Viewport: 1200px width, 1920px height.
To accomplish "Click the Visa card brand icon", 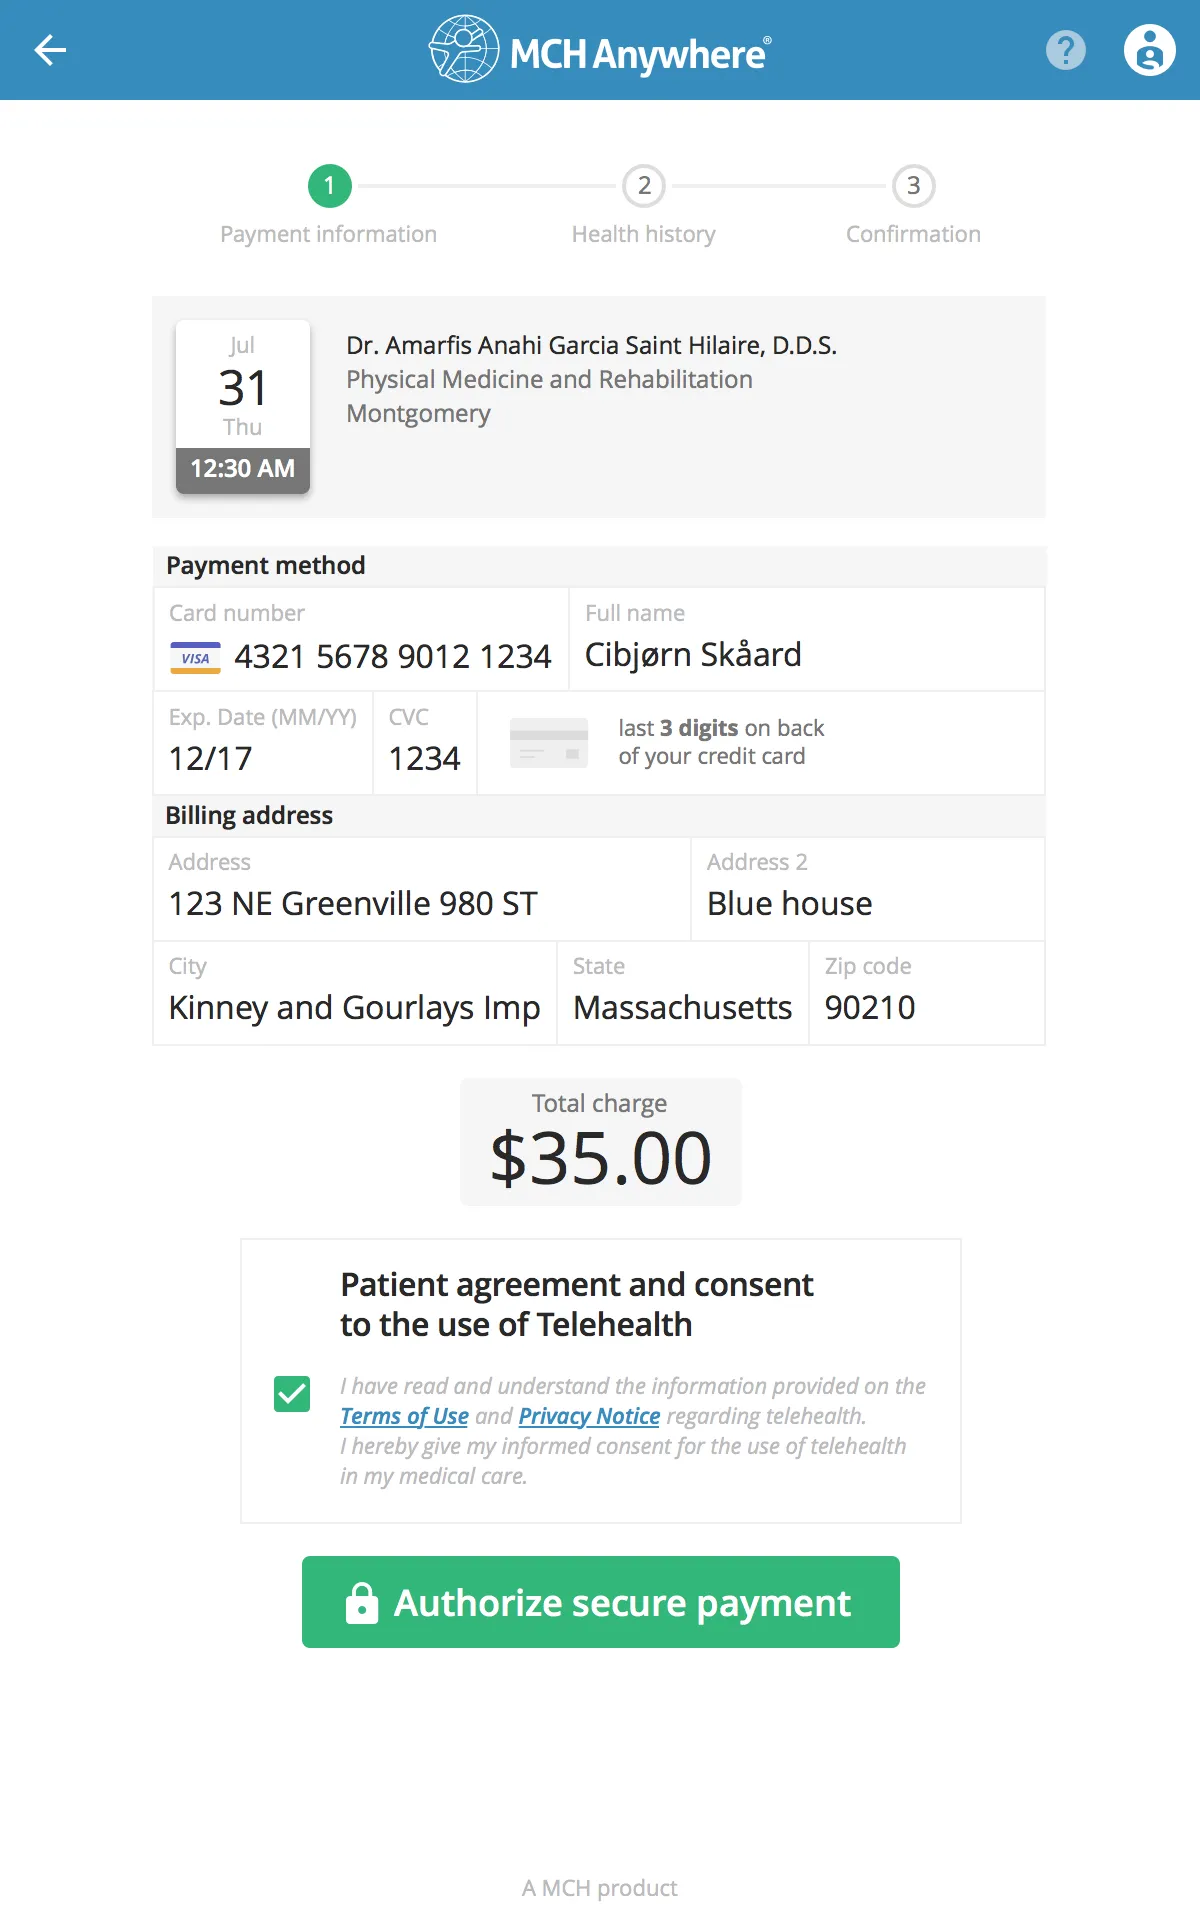I will (x=195, y=658).
